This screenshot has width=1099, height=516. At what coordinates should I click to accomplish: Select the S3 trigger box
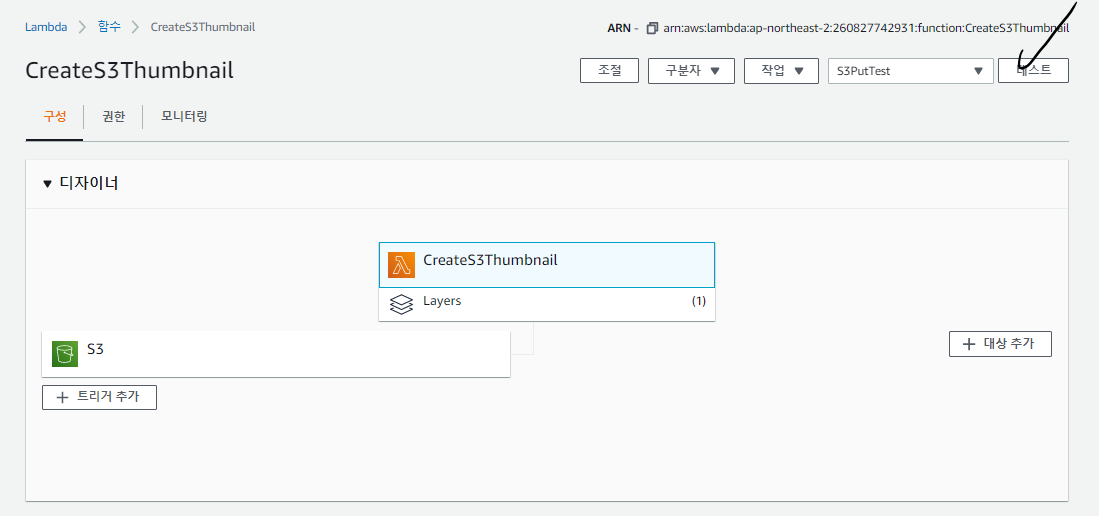[276, 354]
